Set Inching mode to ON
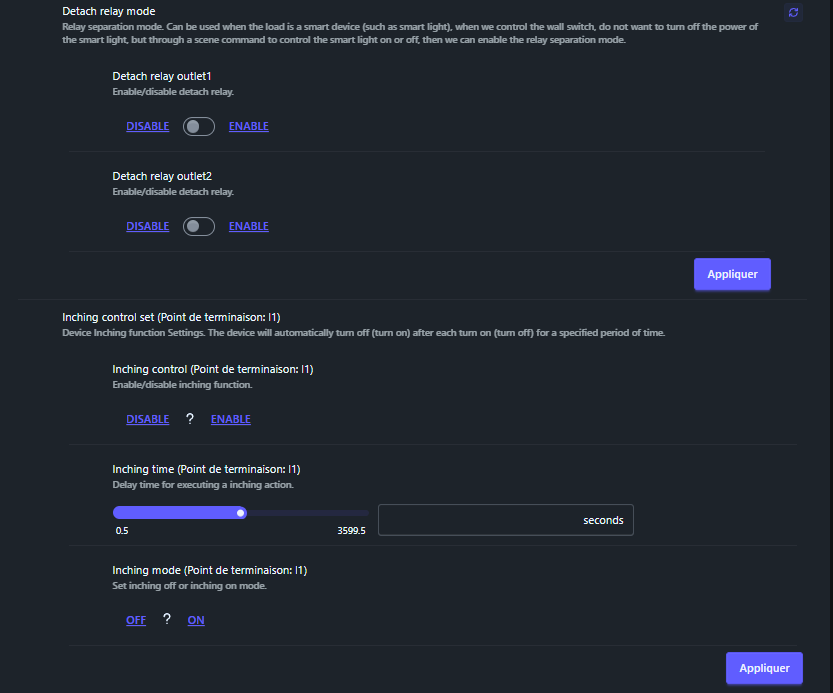Screen dimensions: 833x693 (x=196, y=621)
